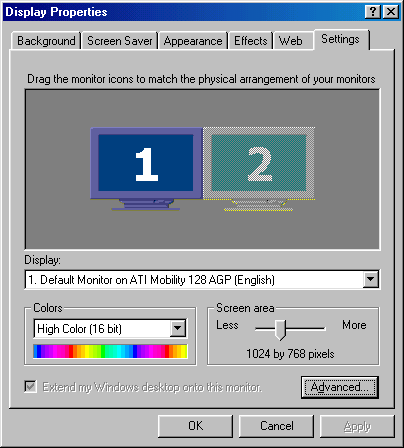Toggle Extend my Windows desktop checkbox
This screenshot has height=448, width=404.
(x=31, y=387)
